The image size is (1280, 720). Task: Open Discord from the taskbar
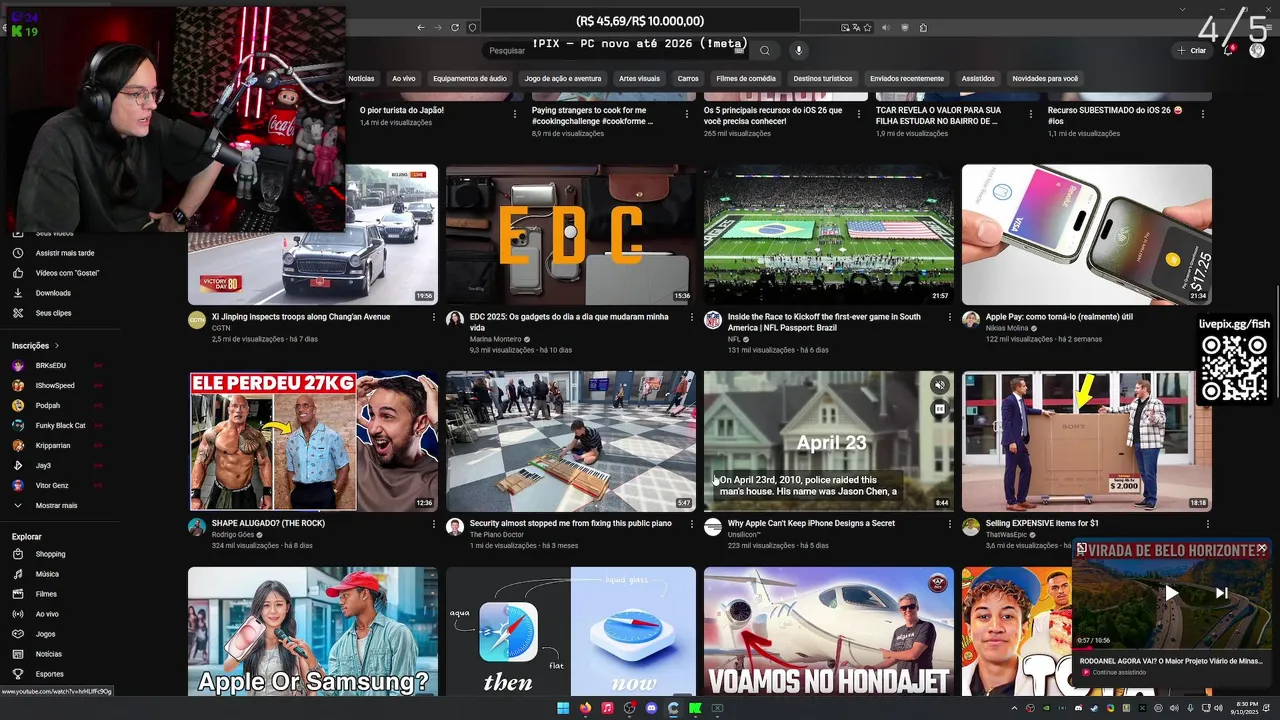[x=651, y=708]
